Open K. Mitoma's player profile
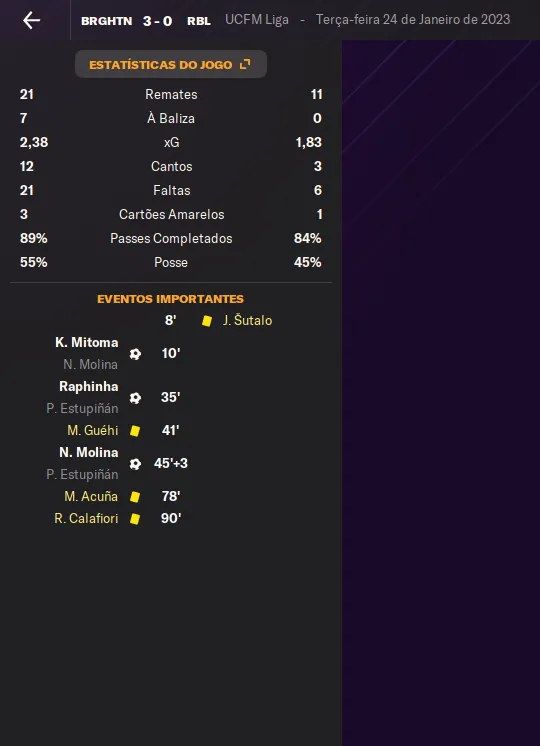Viewport: 540px width, 746px height. click(x=87, y=343)
